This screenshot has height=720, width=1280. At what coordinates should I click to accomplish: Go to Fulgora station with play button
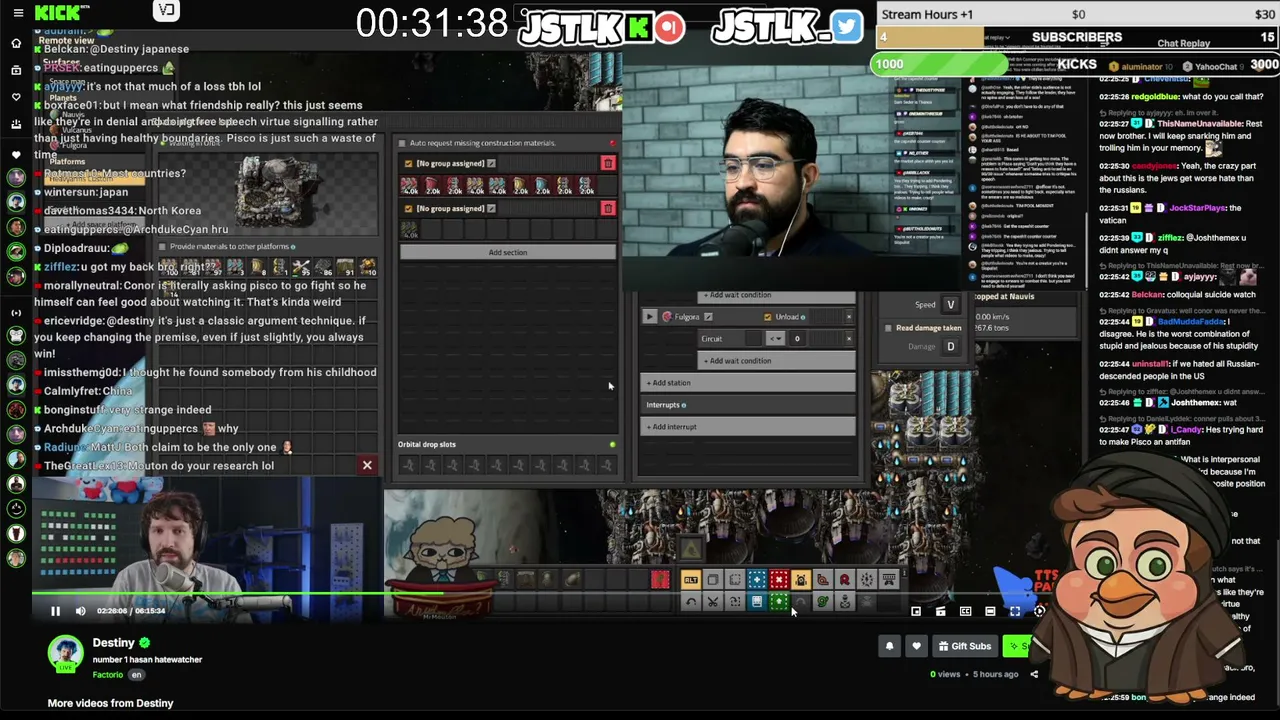650,317
